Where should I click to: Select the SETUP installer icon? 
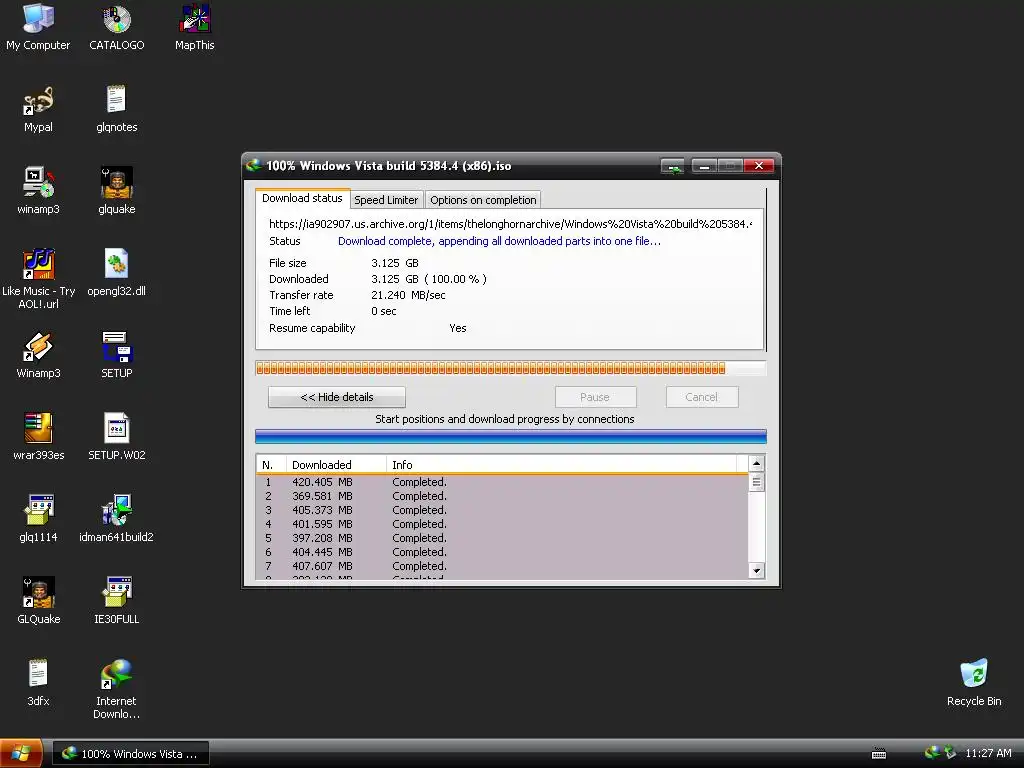pos(116,355)
